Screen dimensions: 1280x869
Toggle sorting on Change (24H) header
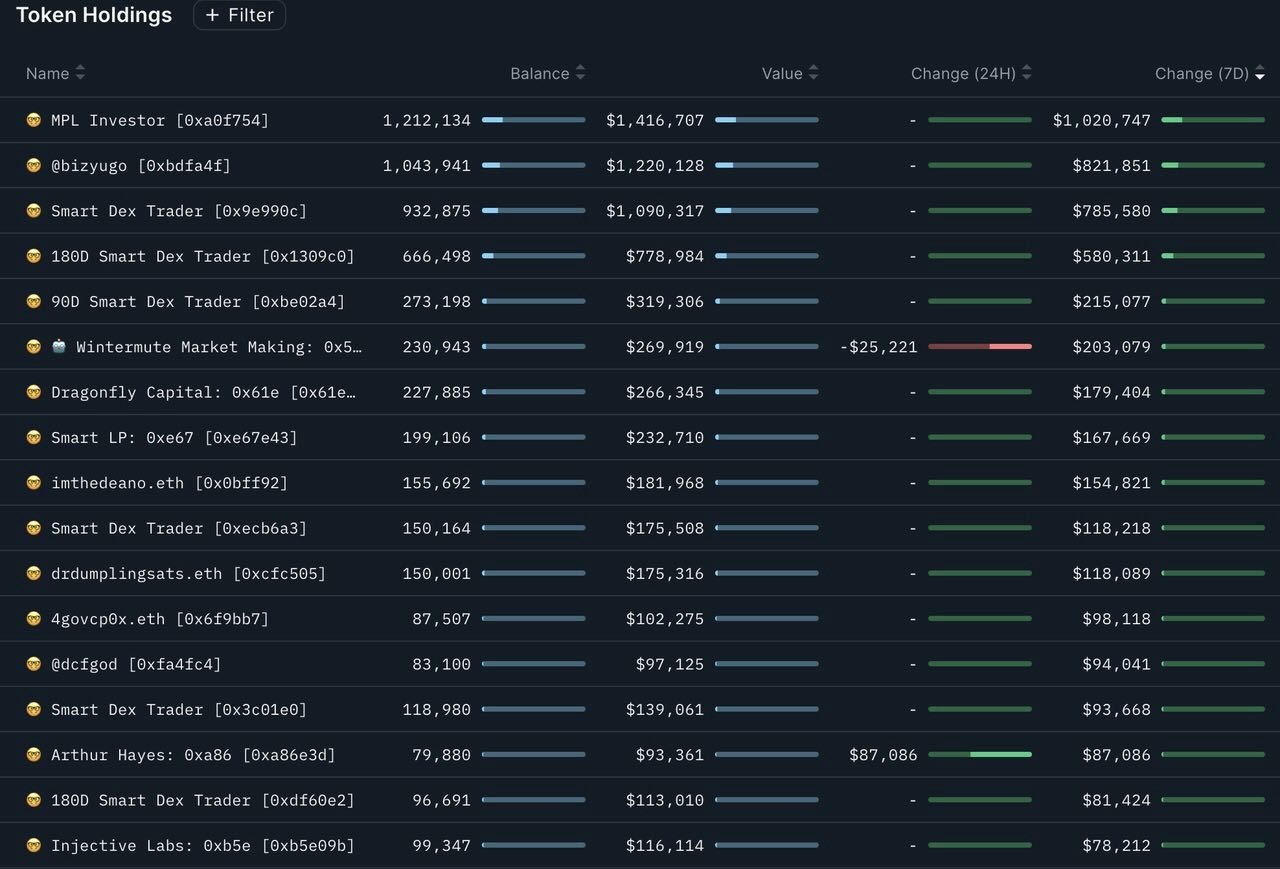[1026, 73]
